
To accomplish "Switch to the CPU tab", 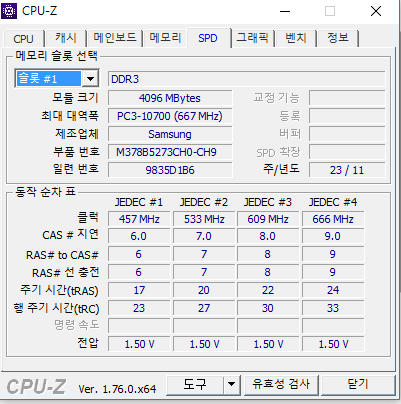I will coord(23,39).
